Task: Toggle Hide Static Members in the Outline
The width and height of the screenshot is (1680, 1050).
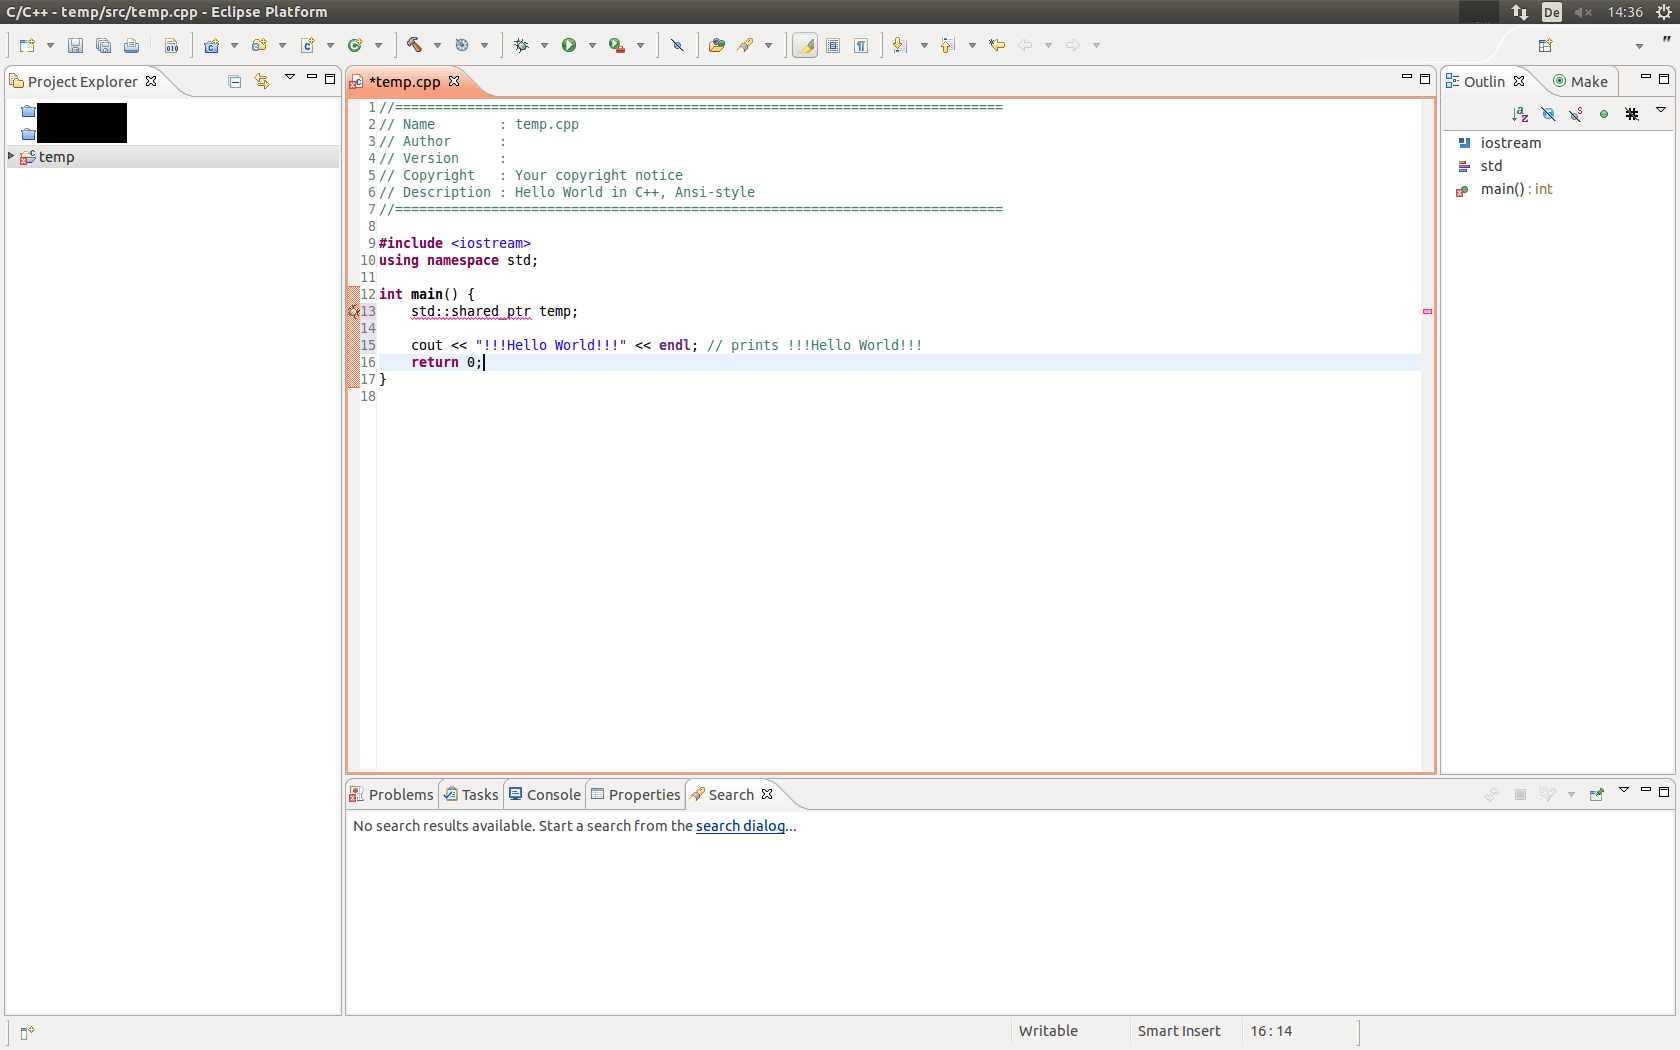Action: (1575, 114)
